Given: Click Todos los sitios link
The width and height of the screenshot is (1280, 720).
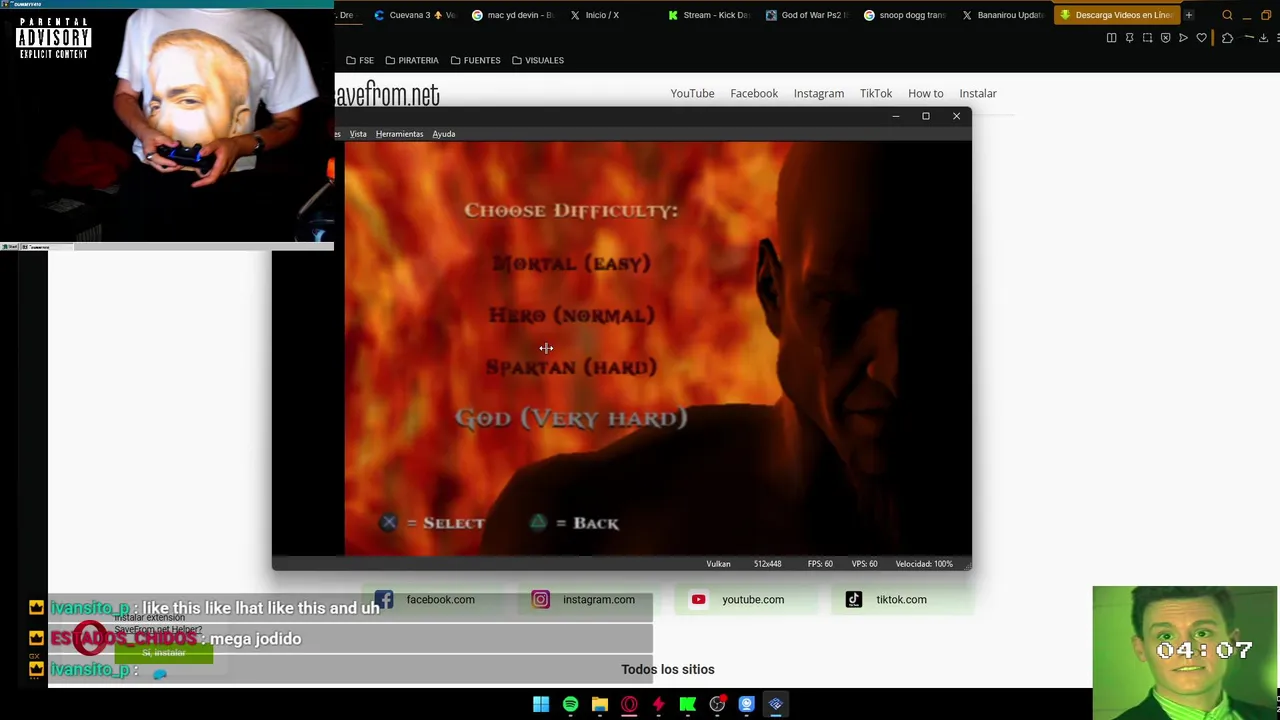Looking at the screenshot, I should [x=668, y=670].
